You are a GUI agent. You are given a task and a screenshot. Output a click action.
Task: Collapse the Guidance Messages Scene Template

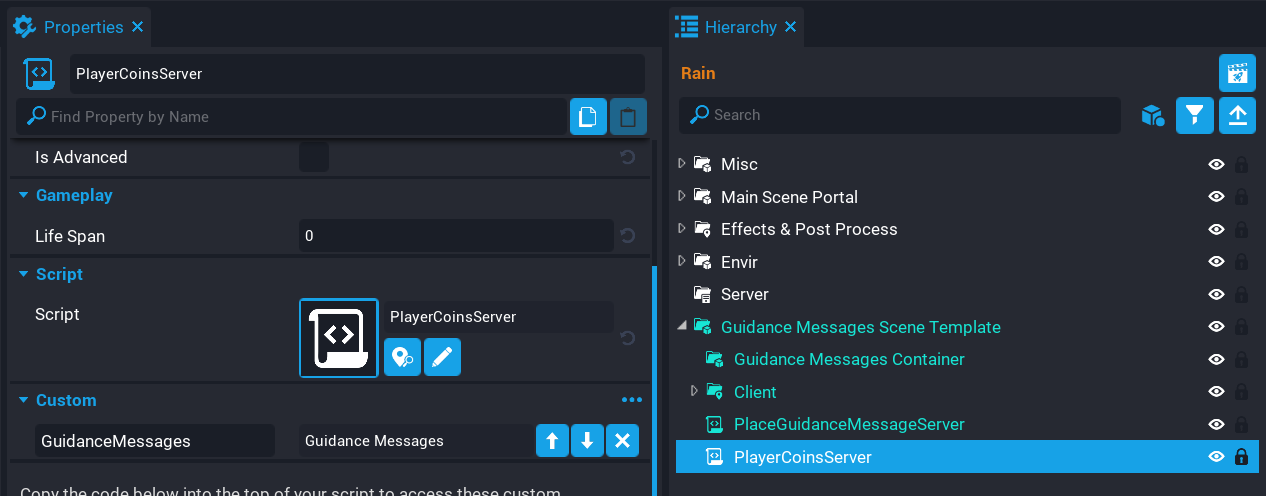click(x=682, y=327)
